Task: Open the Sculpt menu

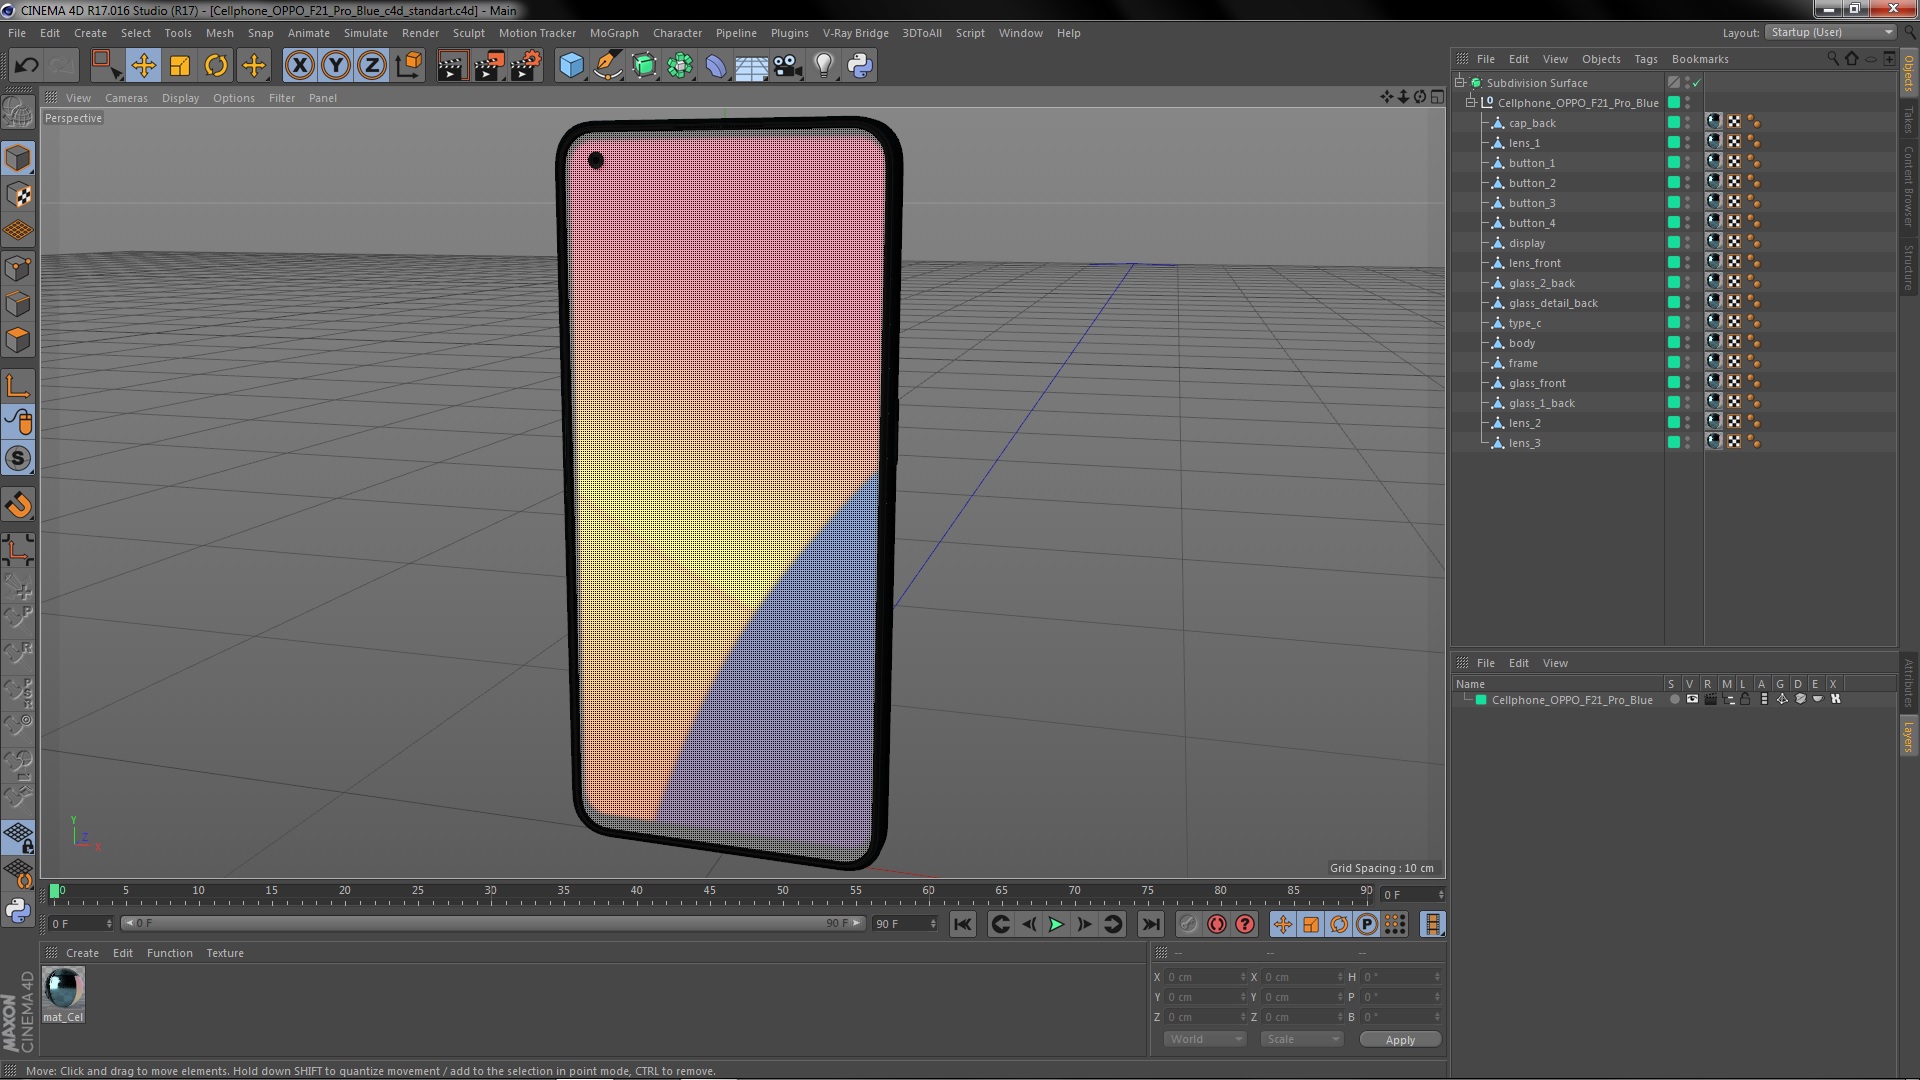Action: pyautogui.click(x=468, y=33)
